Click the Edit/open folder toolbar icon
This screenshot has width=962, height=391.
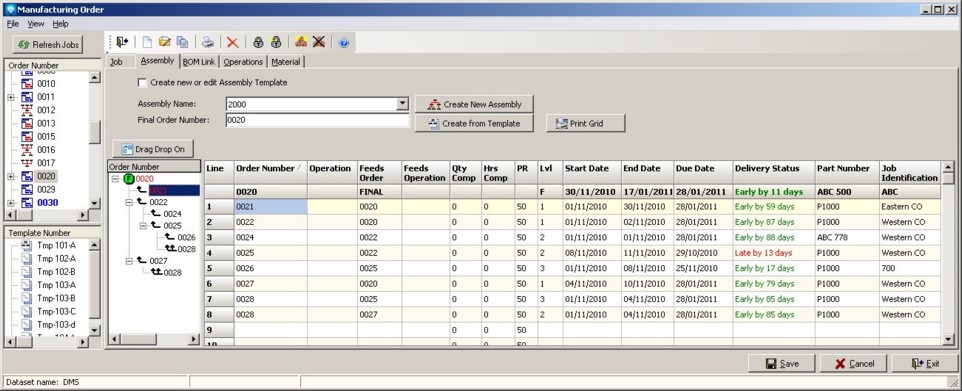point(164,42)
